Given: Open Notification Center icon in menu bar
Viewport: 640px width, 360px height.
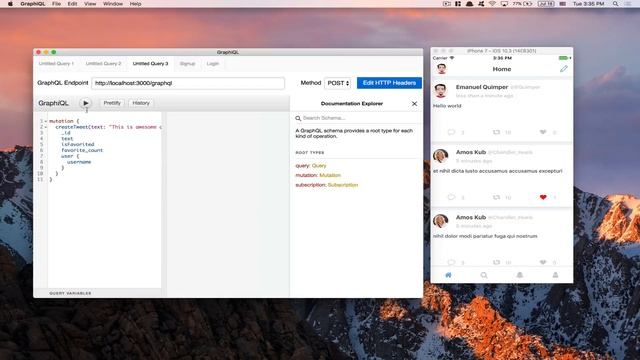Looking at the screenshot, I should tap(628, 4).
